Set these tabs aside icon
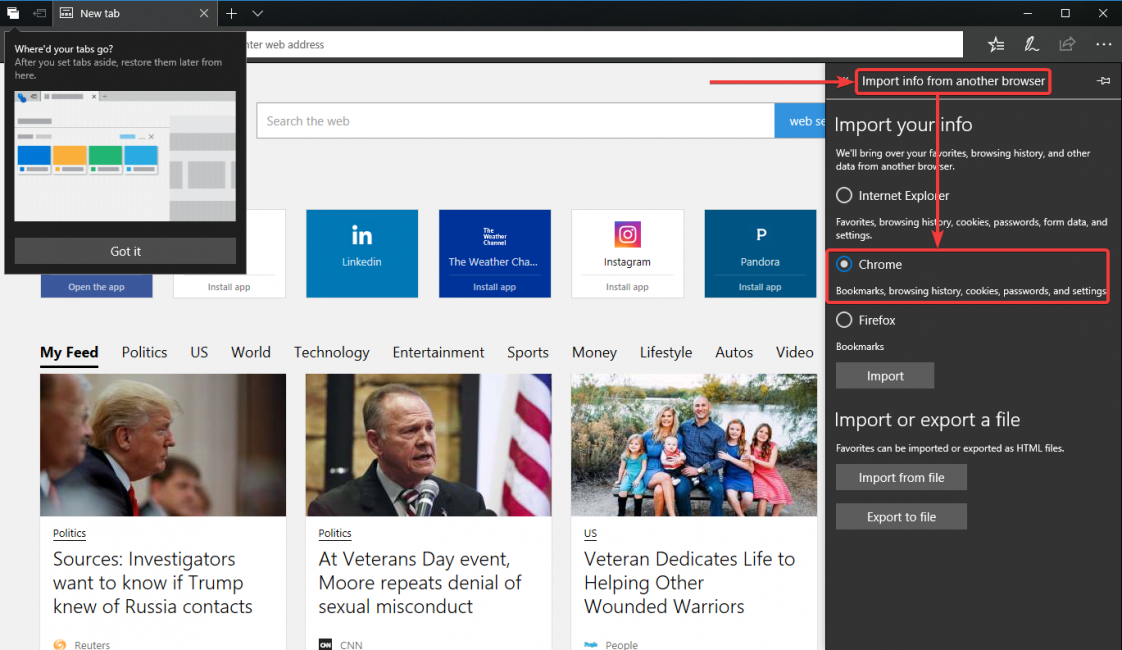1122x650 pixels. pos(39,13)
